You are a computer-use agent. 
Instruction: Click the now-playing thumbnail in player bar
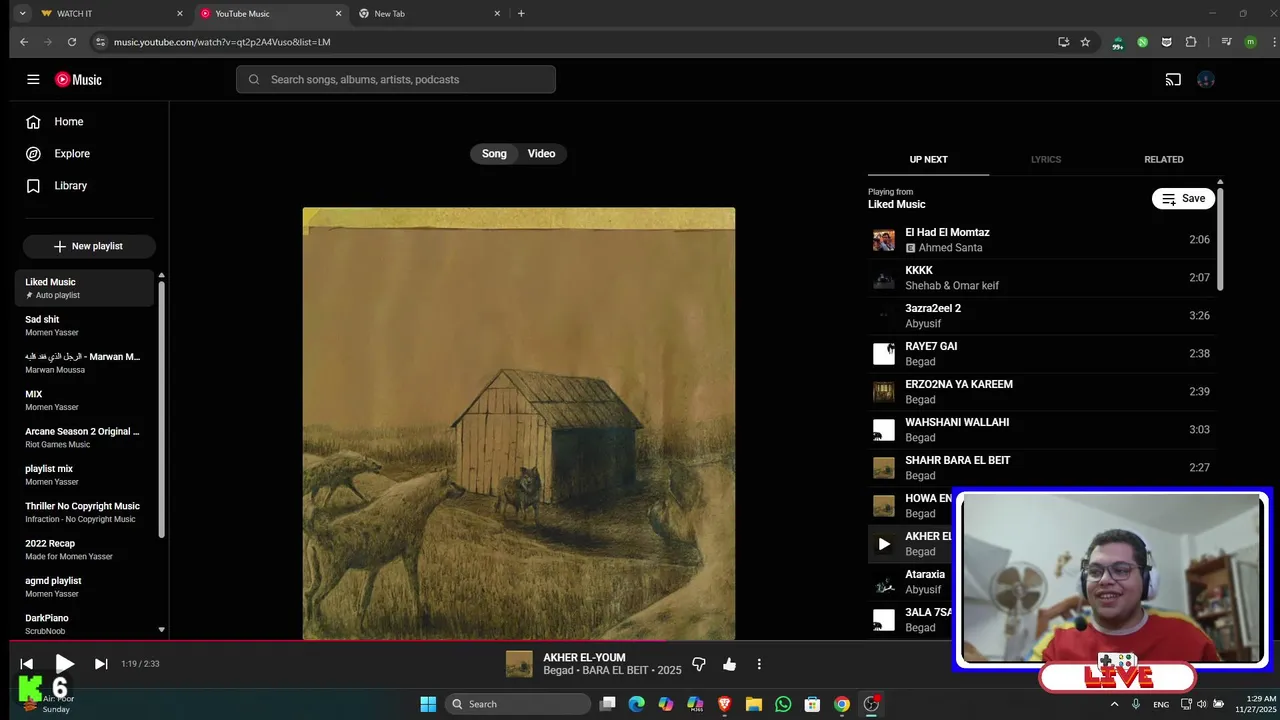519,664
